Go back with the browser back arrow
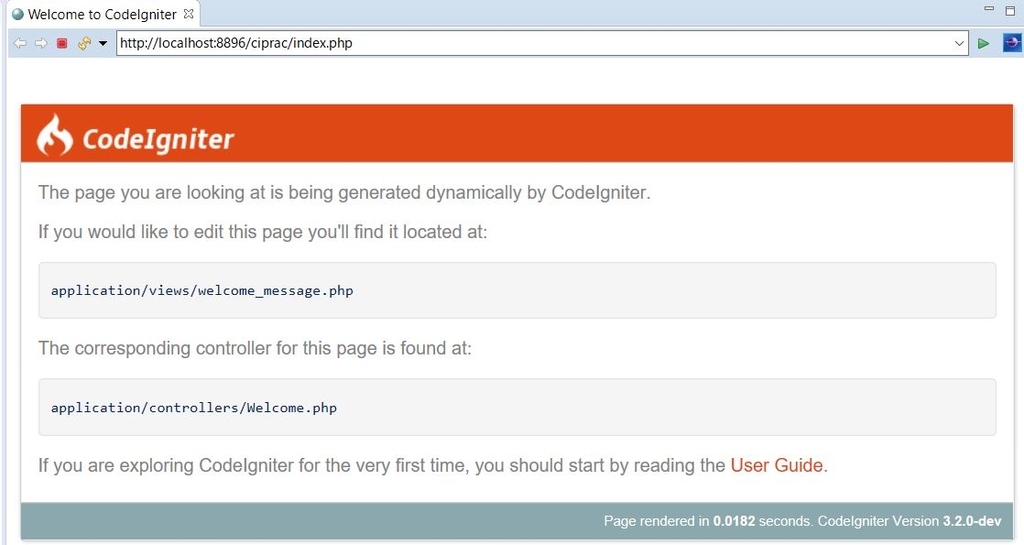1024x545 pixels. tap(20, 43)
